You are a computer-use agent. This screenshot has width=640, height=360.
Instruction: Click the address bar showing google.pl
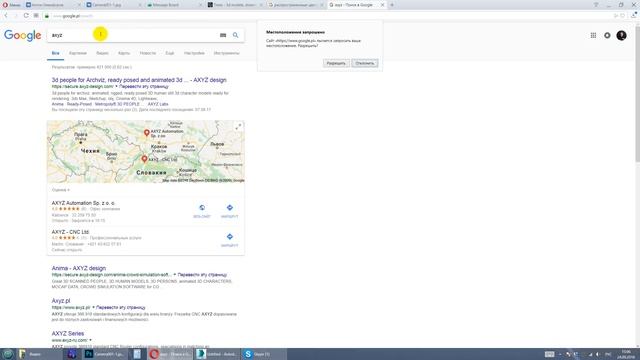pyautogui.click(x=327, y=16)
